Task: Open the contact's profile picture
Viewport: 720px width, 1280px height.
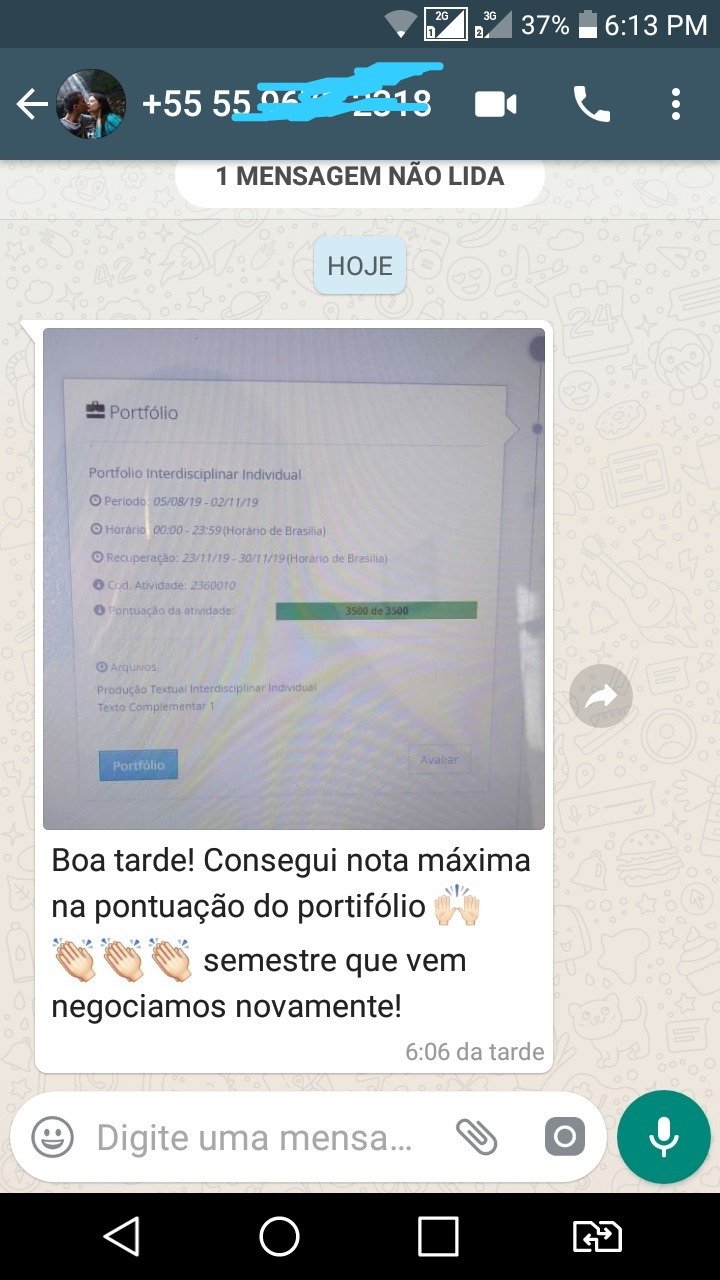Action: click(x=91, y=104)
